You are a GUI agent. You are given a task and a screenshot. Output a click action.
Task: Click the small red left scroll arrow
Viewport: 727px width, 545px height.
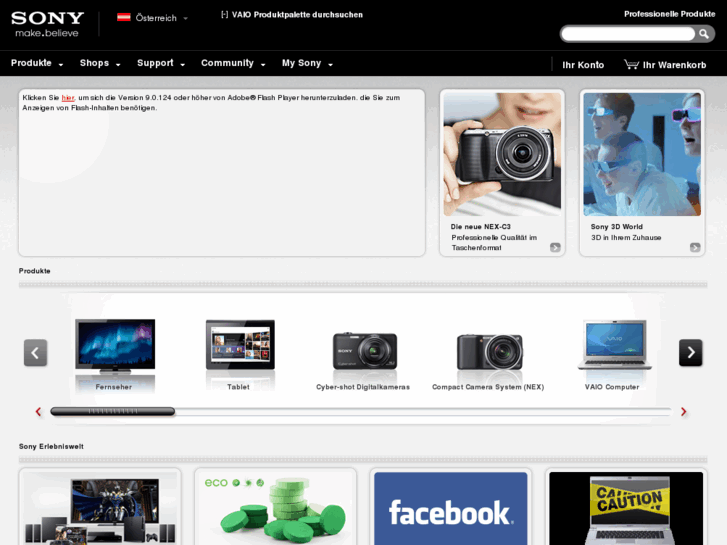(x=38, y=411)
